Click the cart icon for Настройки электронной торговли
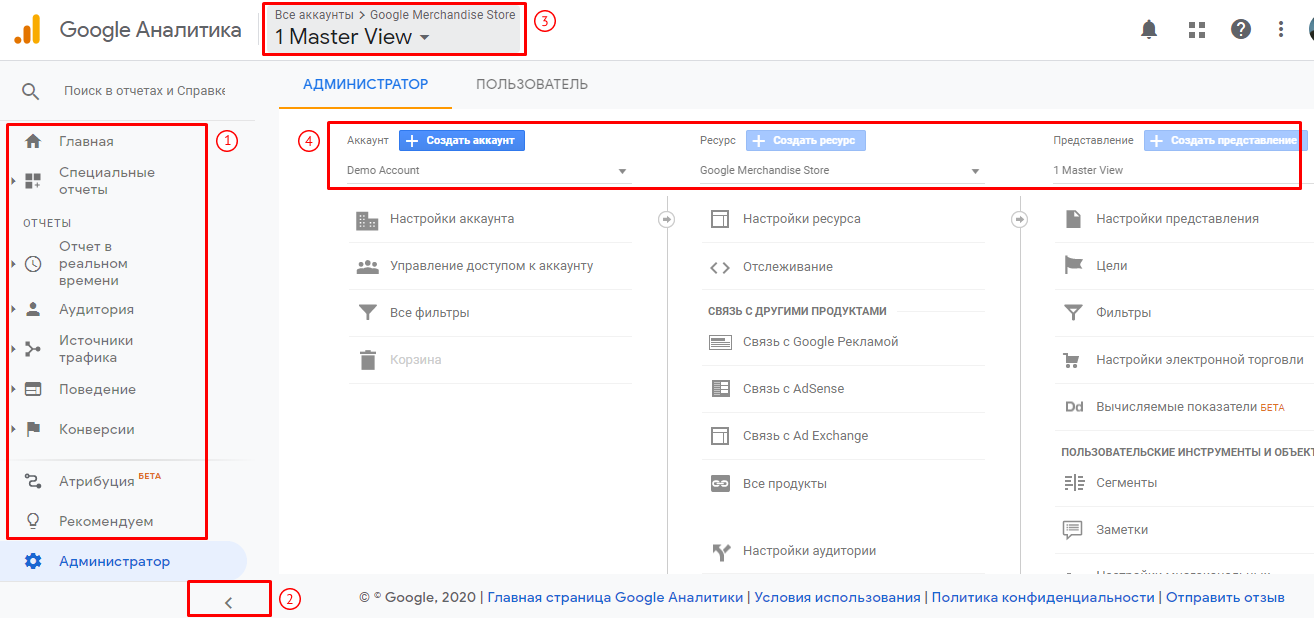1314x618 pixels. (1073, 360)
